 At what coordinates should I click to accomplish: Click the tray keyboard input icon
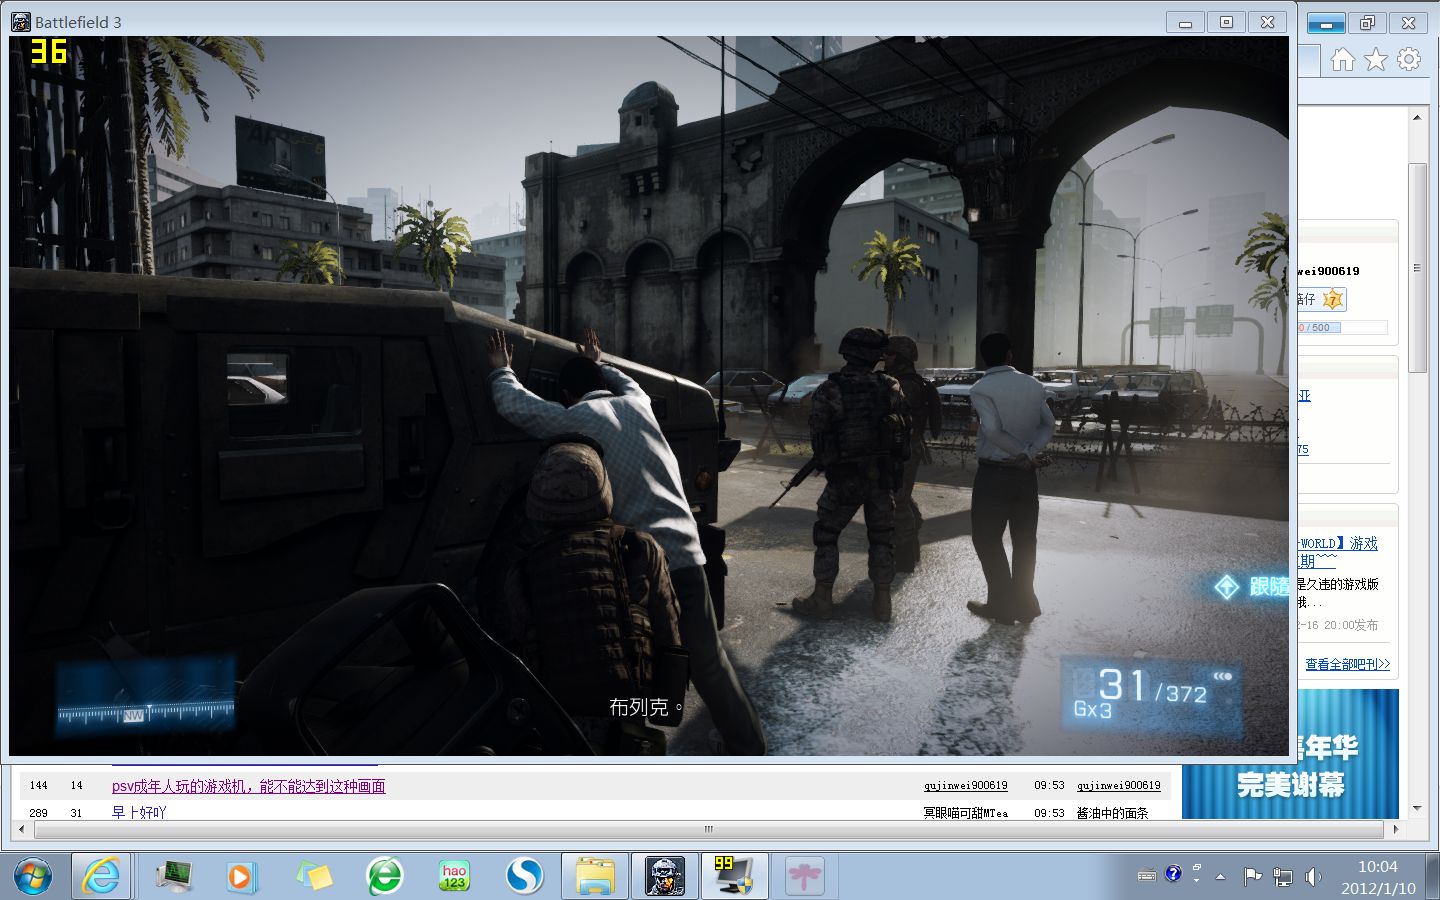(x=1147, y=876)
